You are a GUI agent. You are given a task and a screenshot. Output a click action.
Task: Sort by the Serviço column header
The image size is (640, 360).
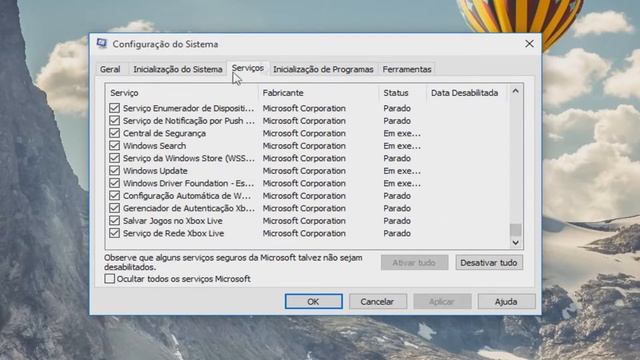[182, 93]
